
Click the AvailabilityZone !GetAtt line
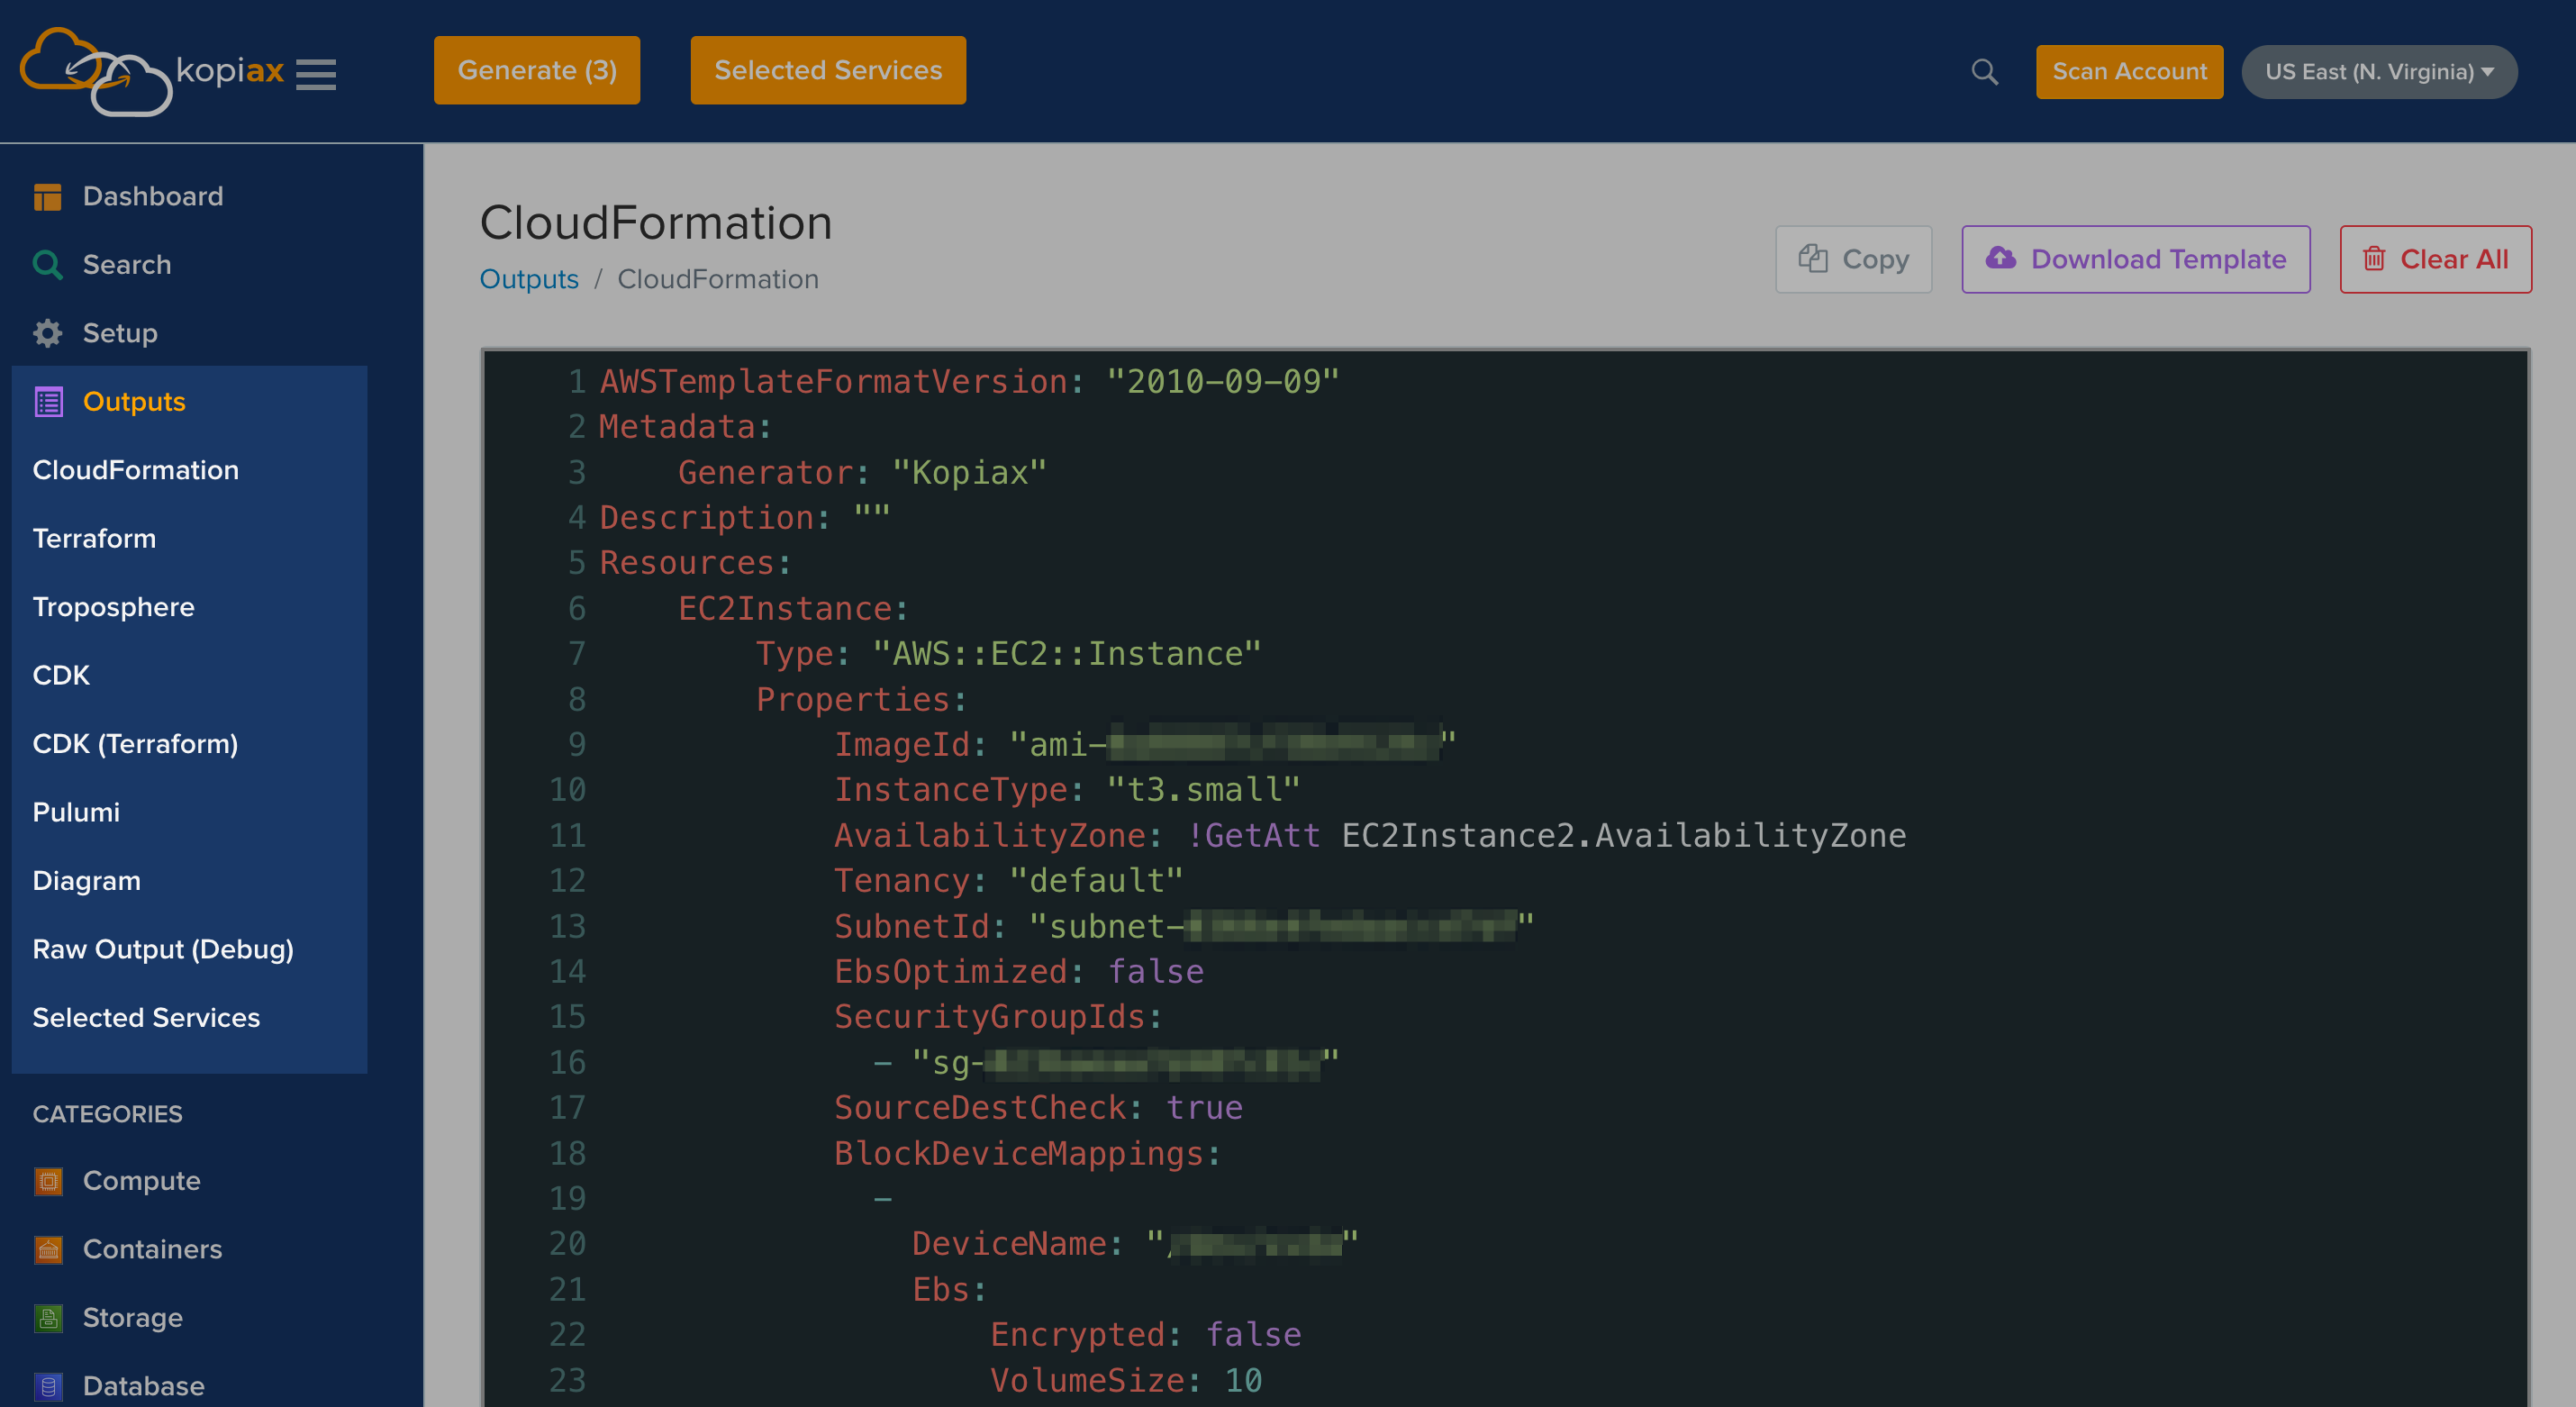[x=1370, y=836]
